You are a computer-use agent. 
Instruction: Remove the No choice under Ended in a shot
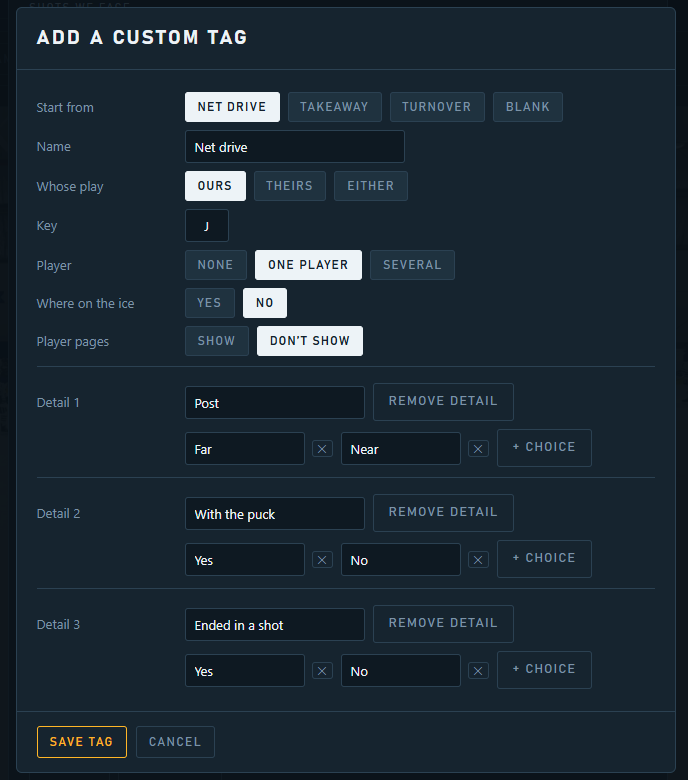click(x=478, y=671)
